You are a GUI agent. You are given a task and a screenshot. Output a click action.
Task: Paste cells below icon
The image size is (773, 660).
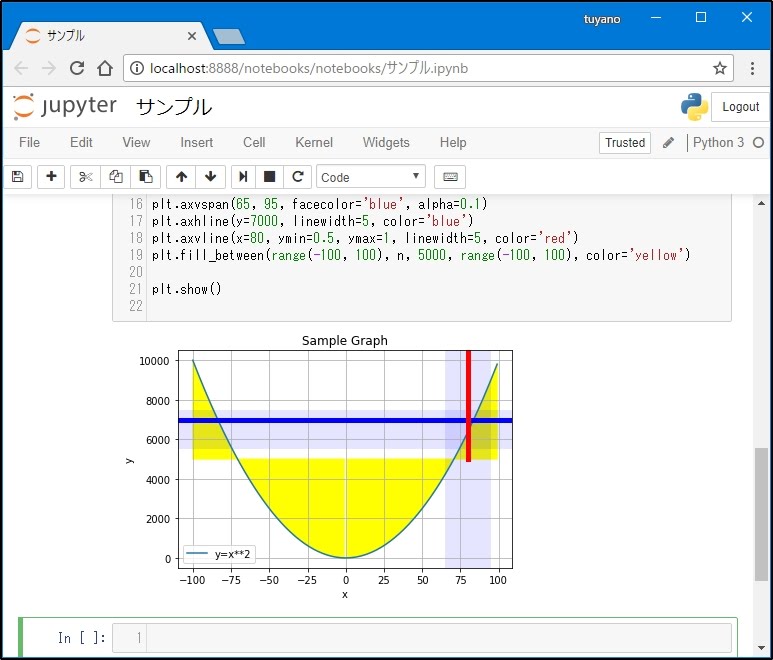point(145,177)
